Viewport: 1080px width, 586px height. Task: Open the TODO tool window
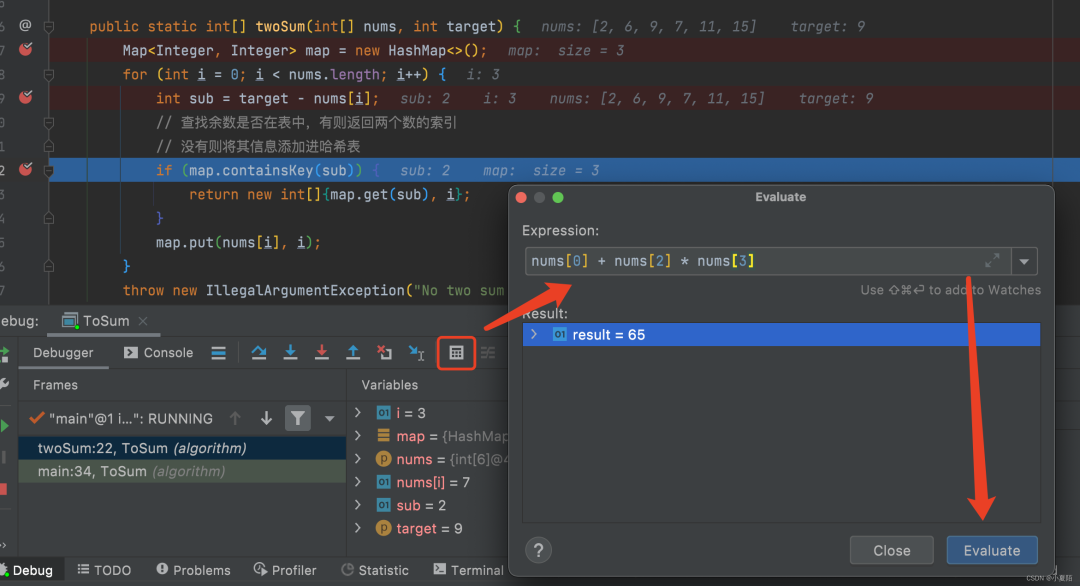[104, 569]
